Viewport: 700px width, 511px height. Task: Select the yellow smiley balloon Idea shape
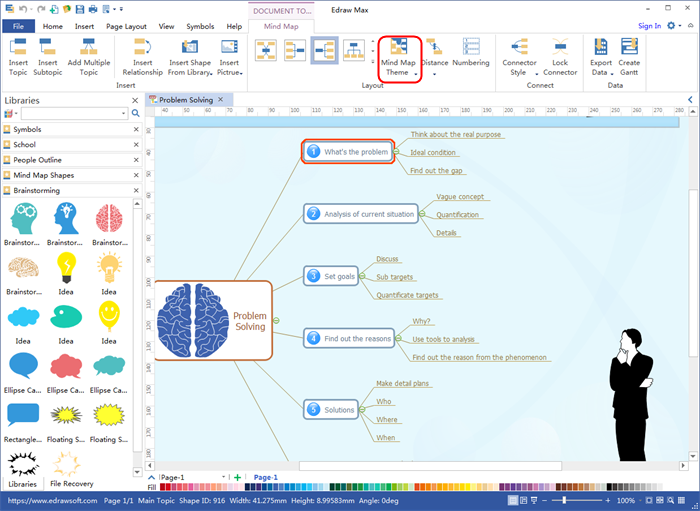coord(109,317)
